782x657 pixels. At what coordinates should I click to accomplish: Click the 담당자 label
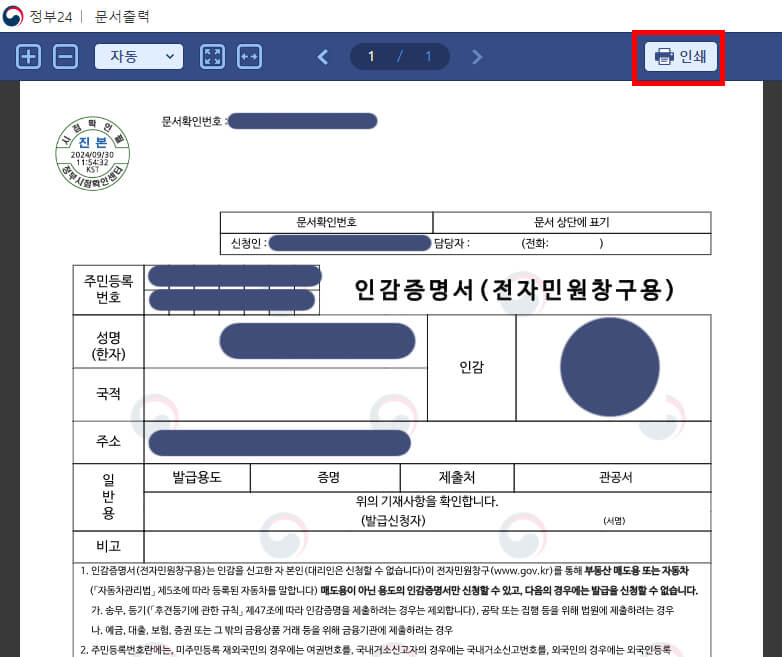[x=451, y=243]
